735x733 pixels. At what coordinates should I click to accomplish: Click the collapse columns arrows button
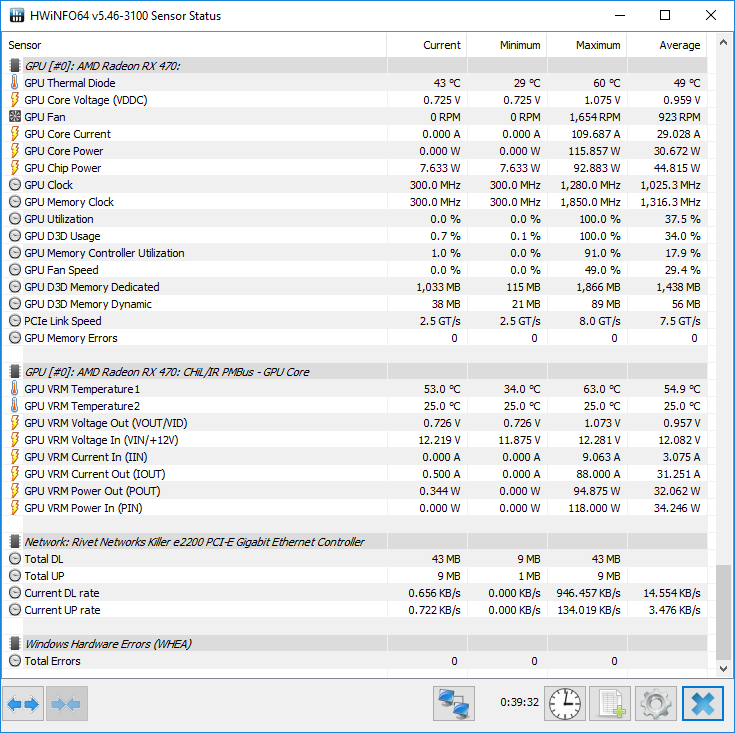[x=67, y=703]
